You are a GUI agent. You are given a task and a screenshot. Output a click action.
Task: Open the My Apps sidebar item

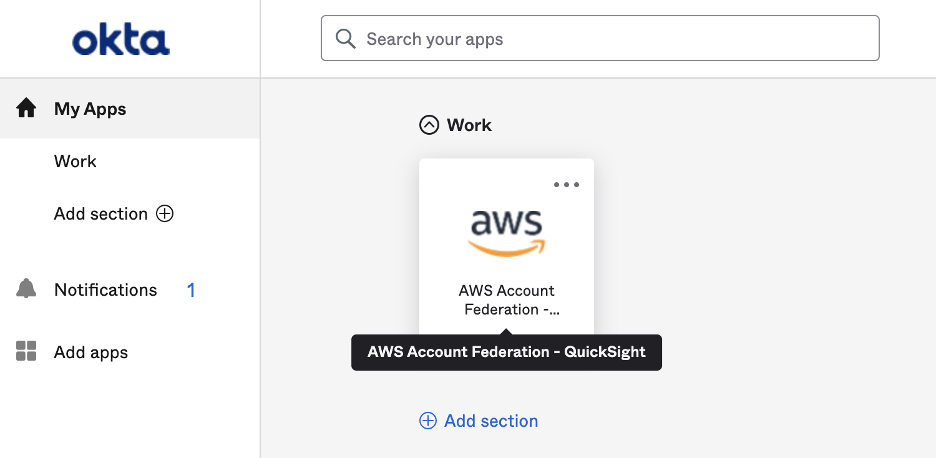130,109
